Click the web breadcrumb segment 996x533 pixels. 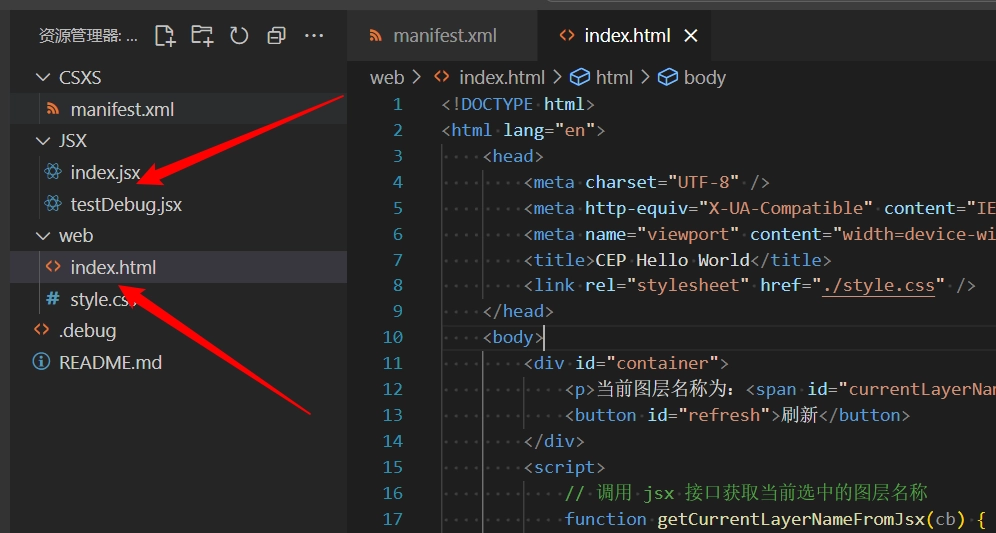[386, 78]
